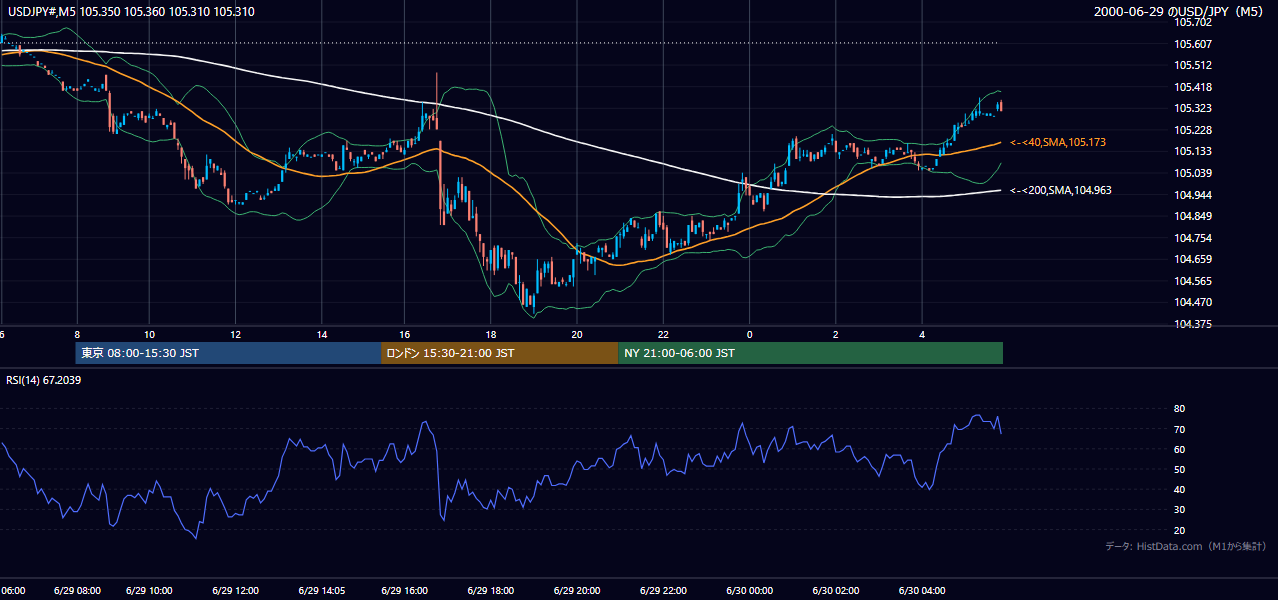Click hour label 8 under the price chart
Viewport: 1278px width, 600px height.
point(76,334)
